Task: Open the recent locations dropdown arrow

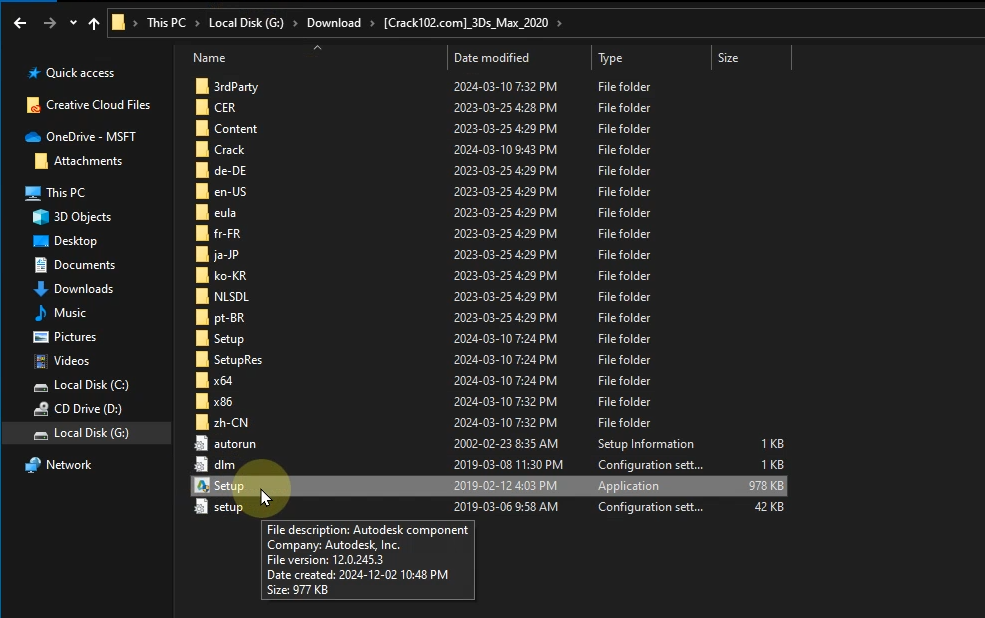Action: point(73,23)
